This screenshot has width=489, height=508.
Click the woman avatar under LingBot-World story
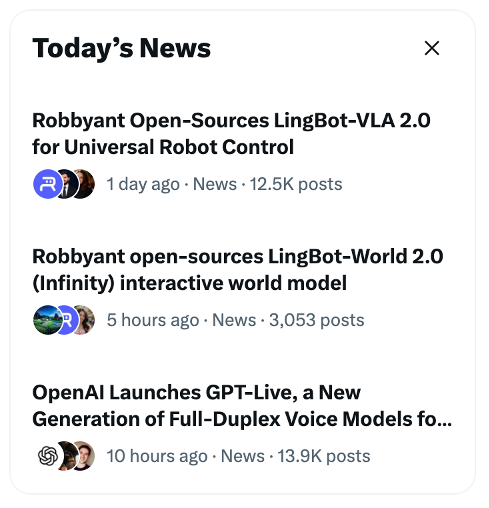[87, 320]
